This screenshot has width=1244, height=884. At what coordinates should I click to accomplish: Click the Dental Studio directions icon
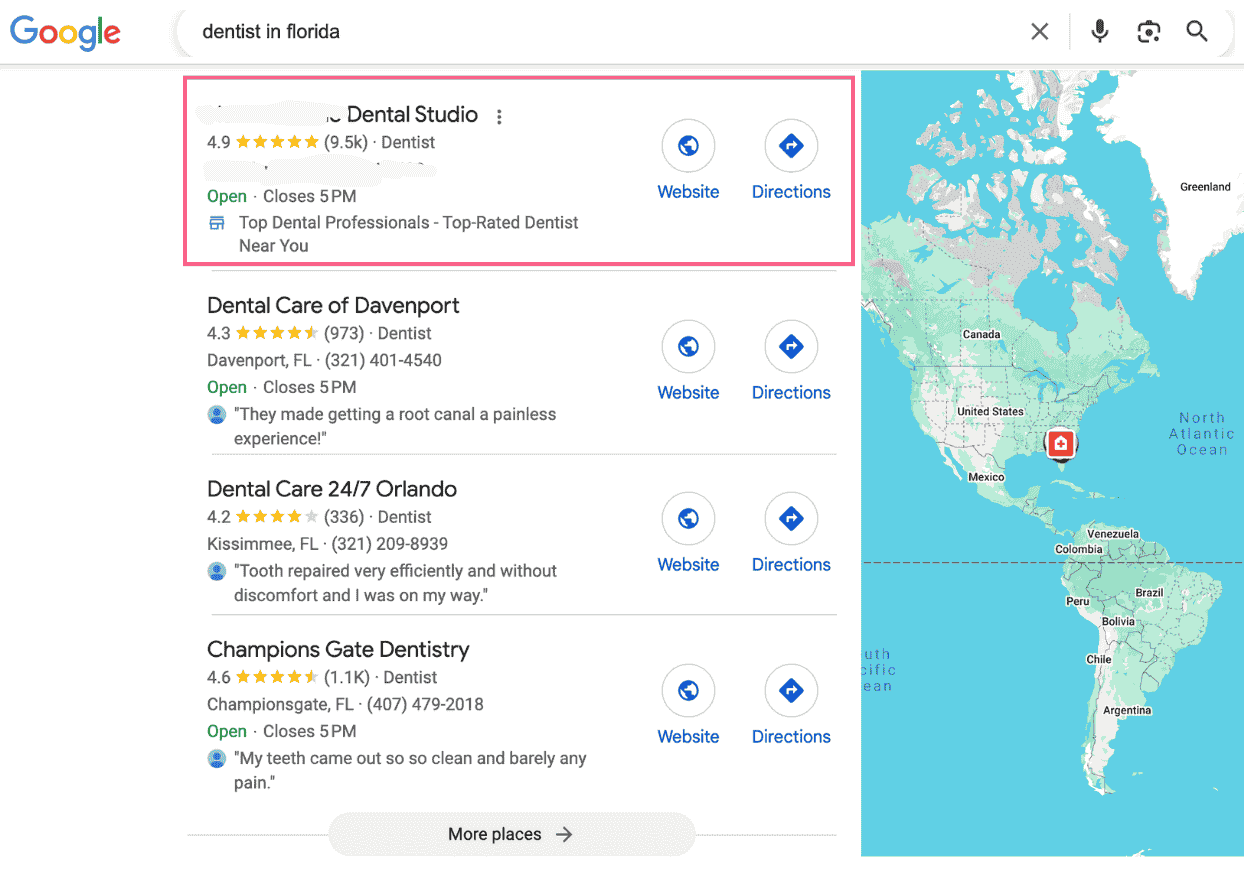791,146
